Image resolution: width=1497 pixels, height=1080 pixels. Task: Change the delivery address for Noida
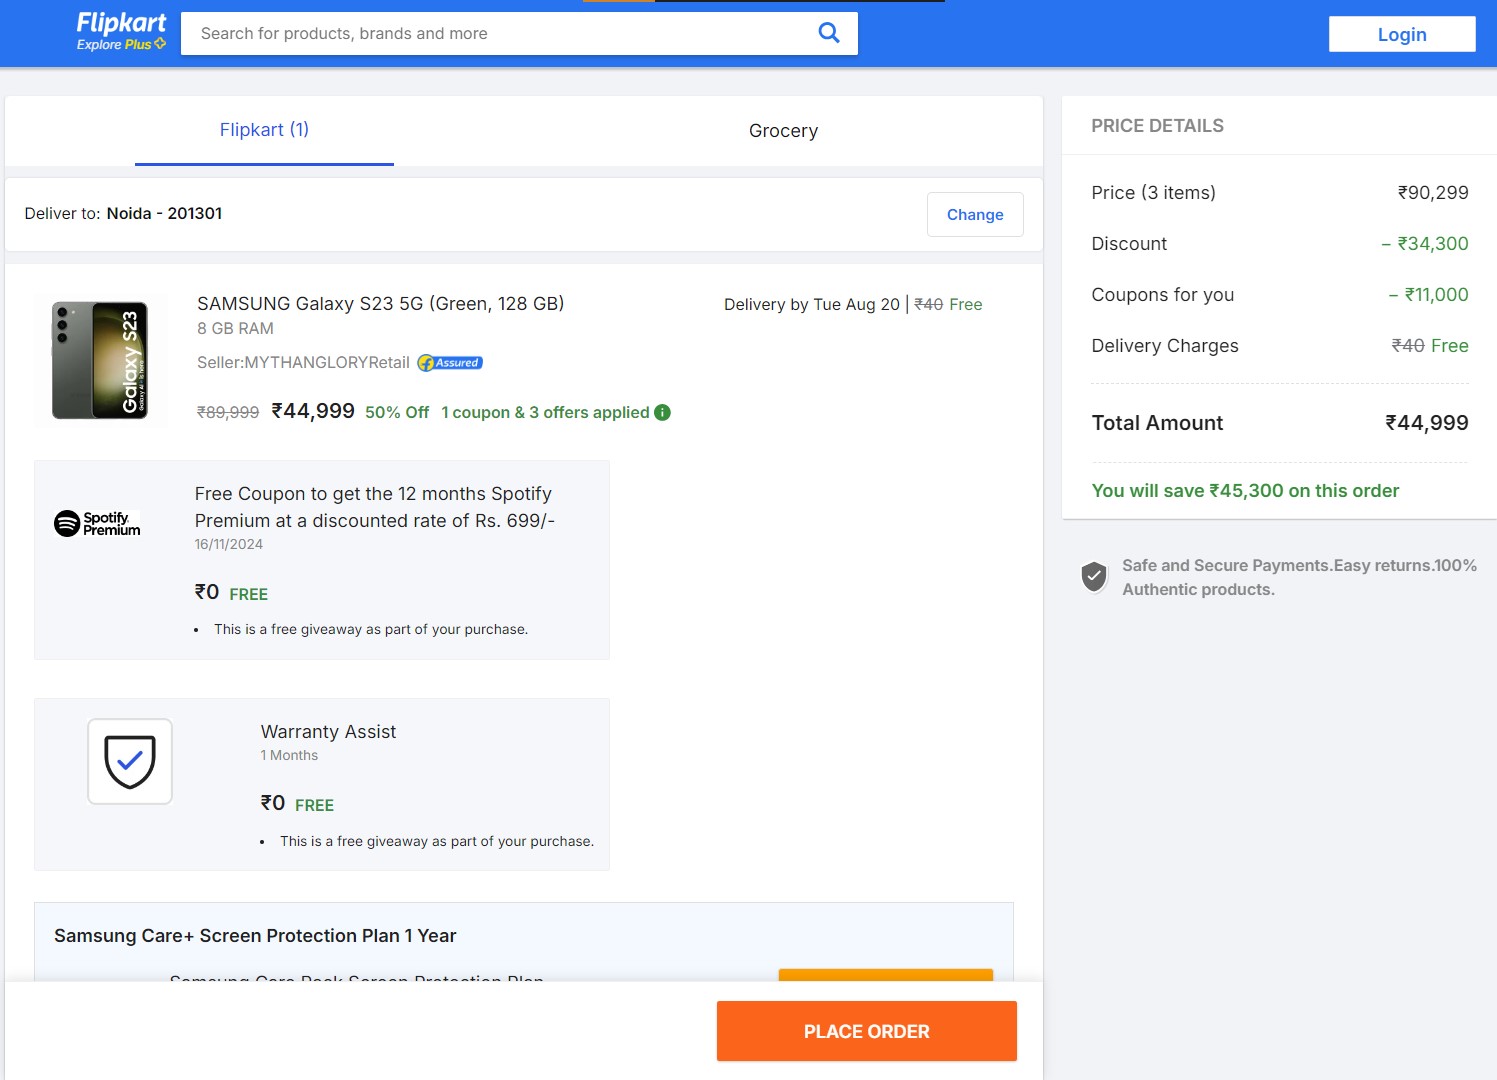(974, 215)
